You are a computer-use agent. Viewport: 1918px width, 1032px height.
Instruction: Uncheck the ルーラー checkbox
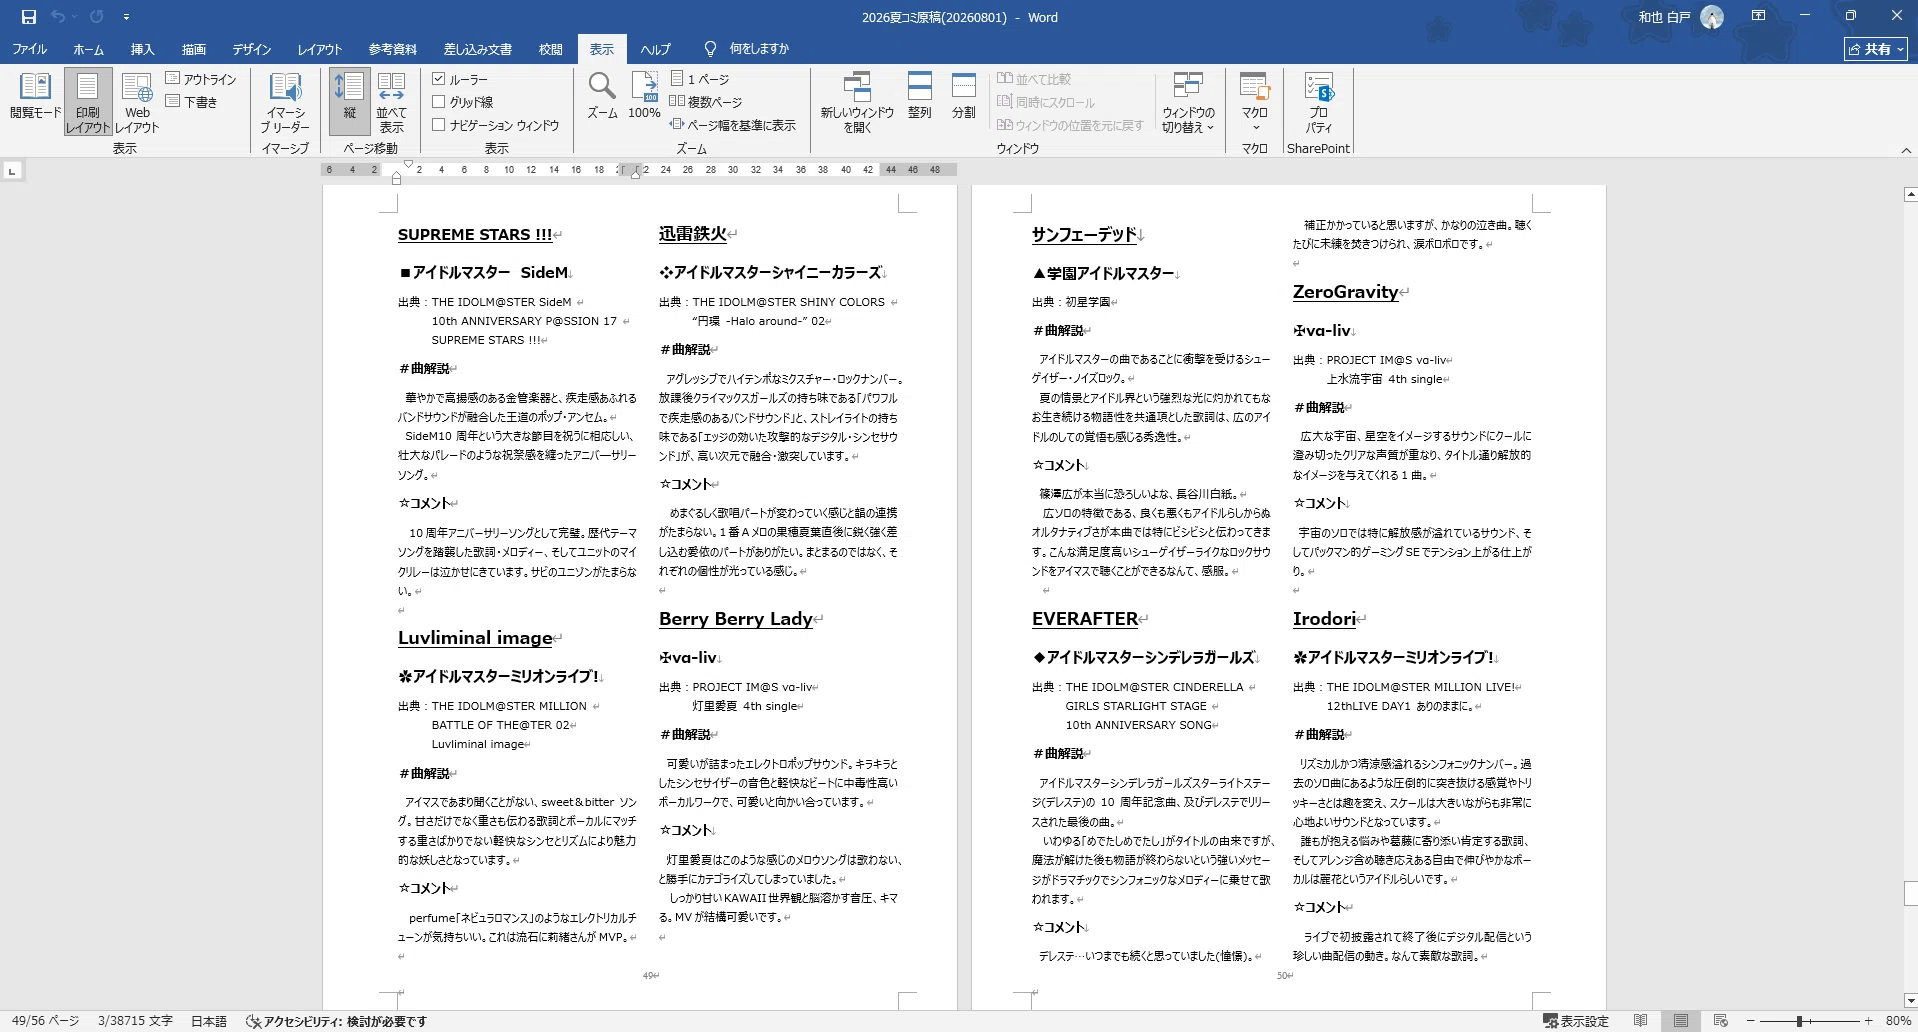pos(438,79)
